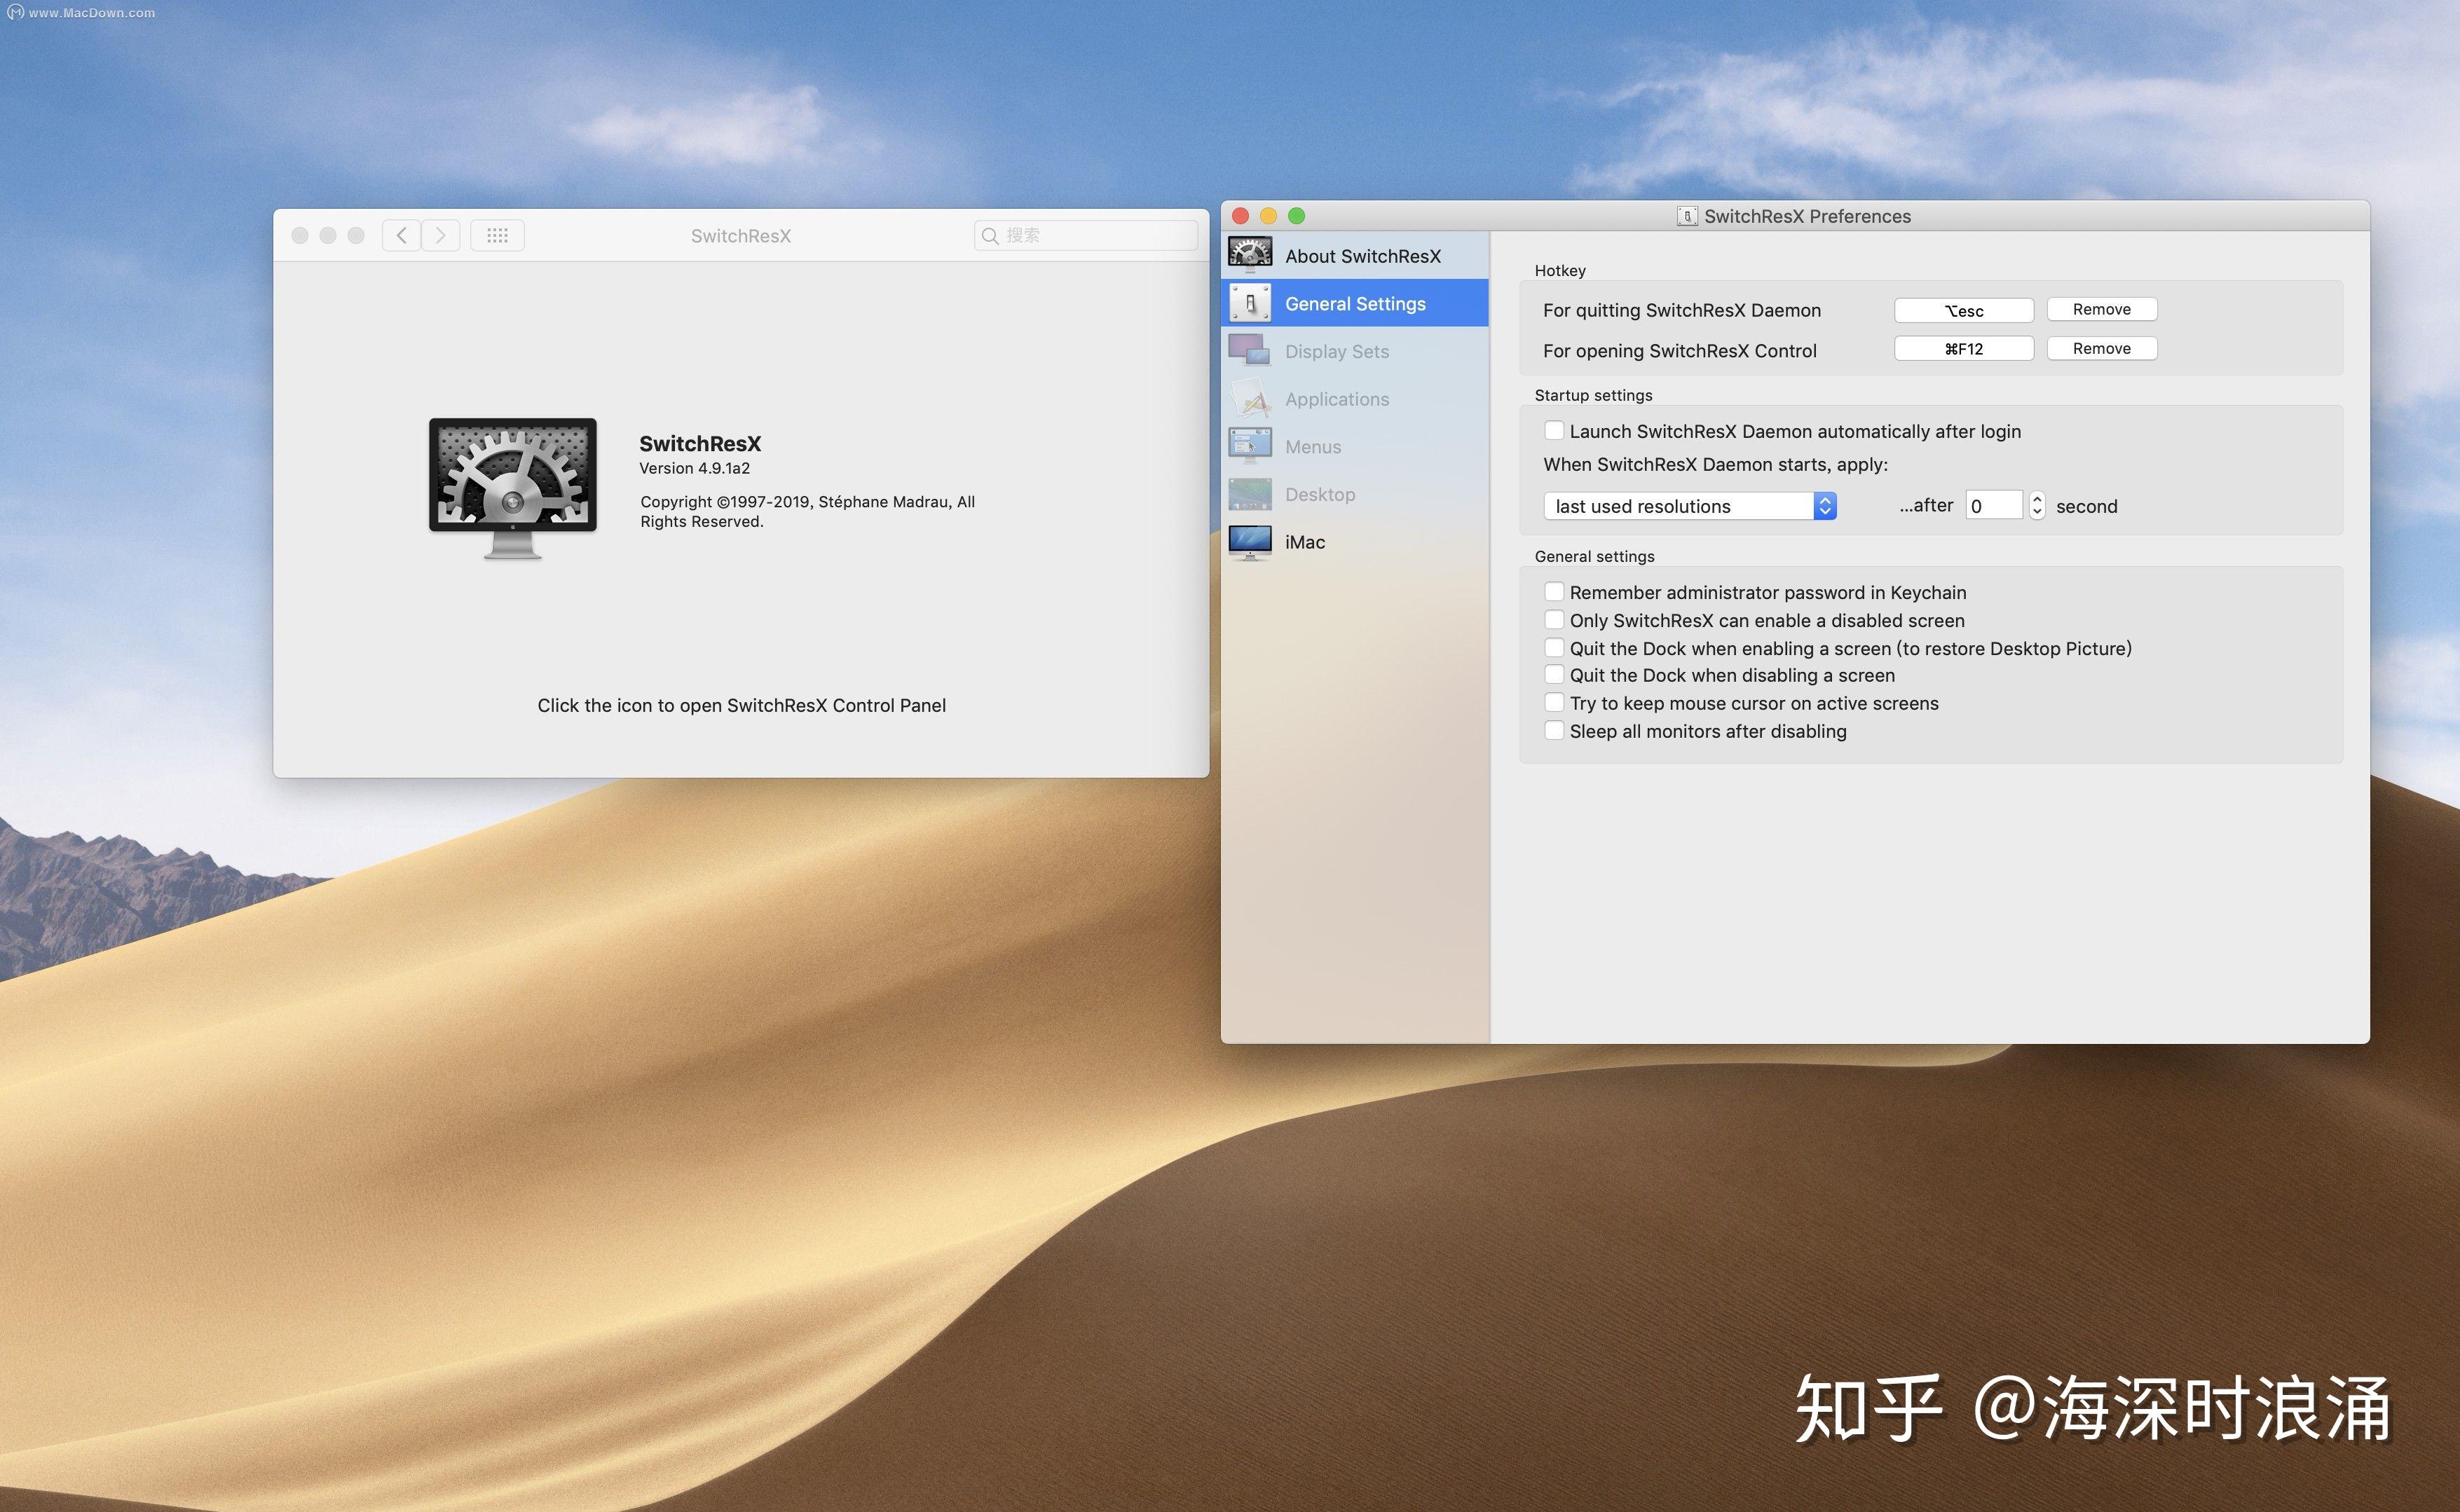Image resolution: width=2460 pixels, height=1512 pixels.
Task: Click the back arrow in the SwitchResX window
Action: coord(401,235)
